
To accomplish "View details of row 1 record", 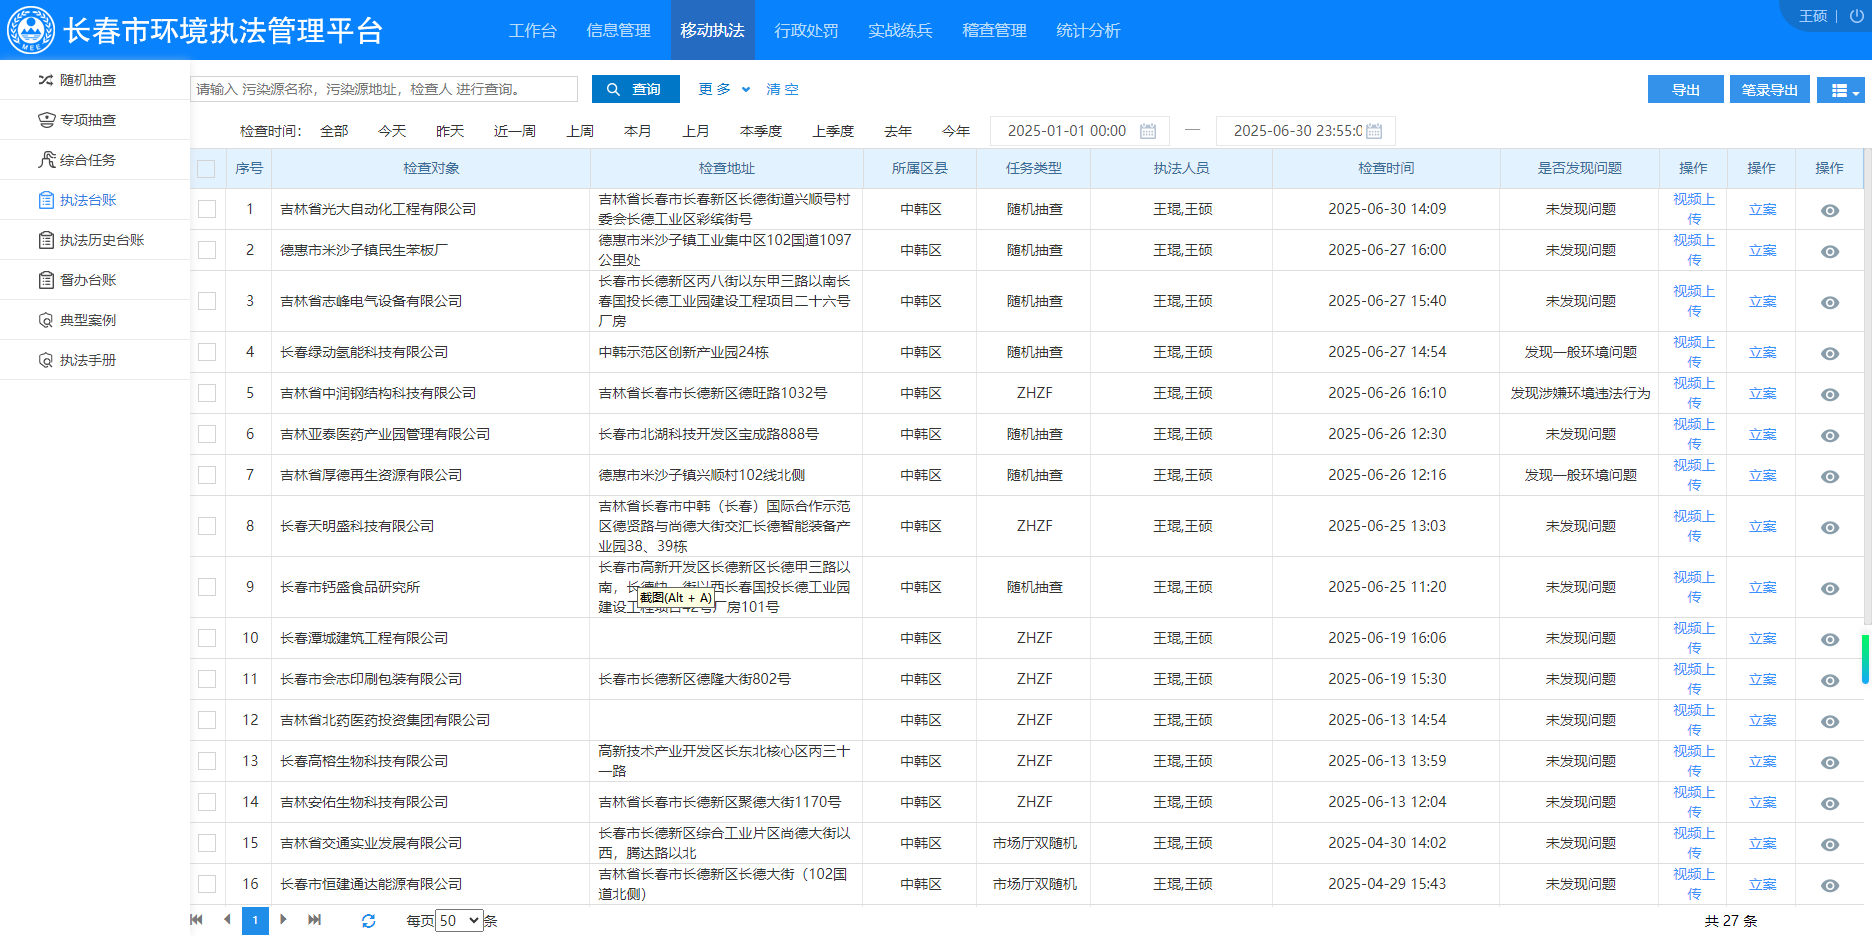I will [1829, 210].
